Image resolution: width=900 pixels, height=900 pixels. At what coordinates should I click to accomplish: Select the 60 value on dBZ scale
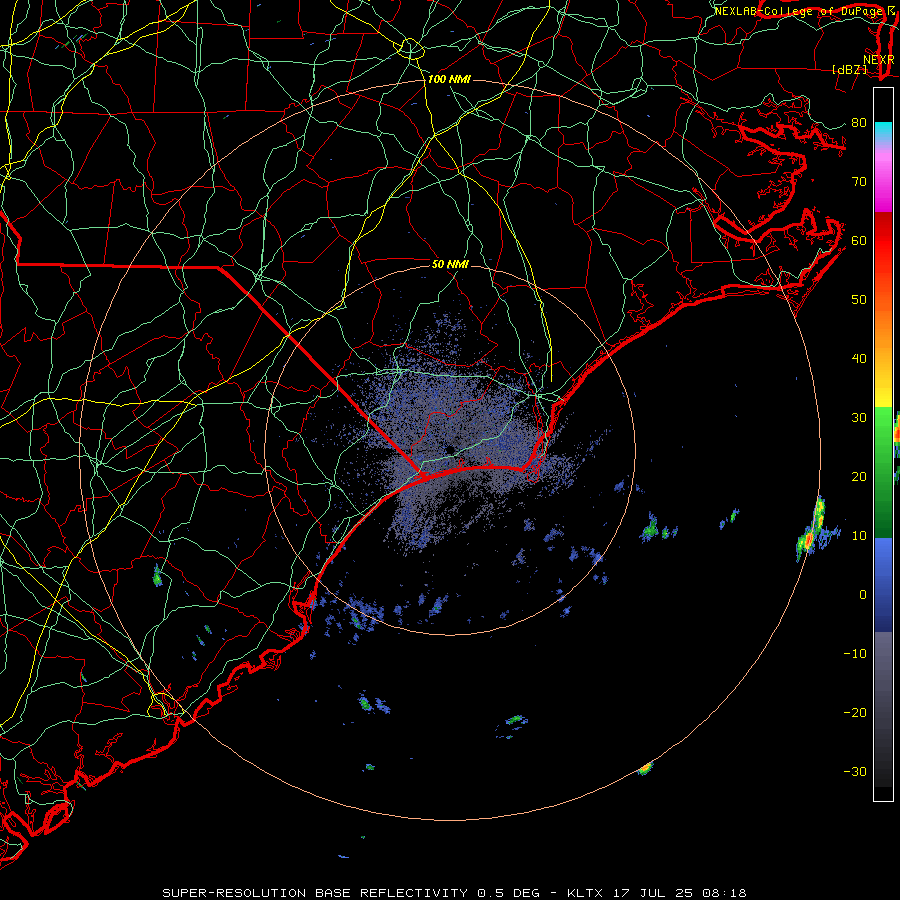(x=859, y=240)
